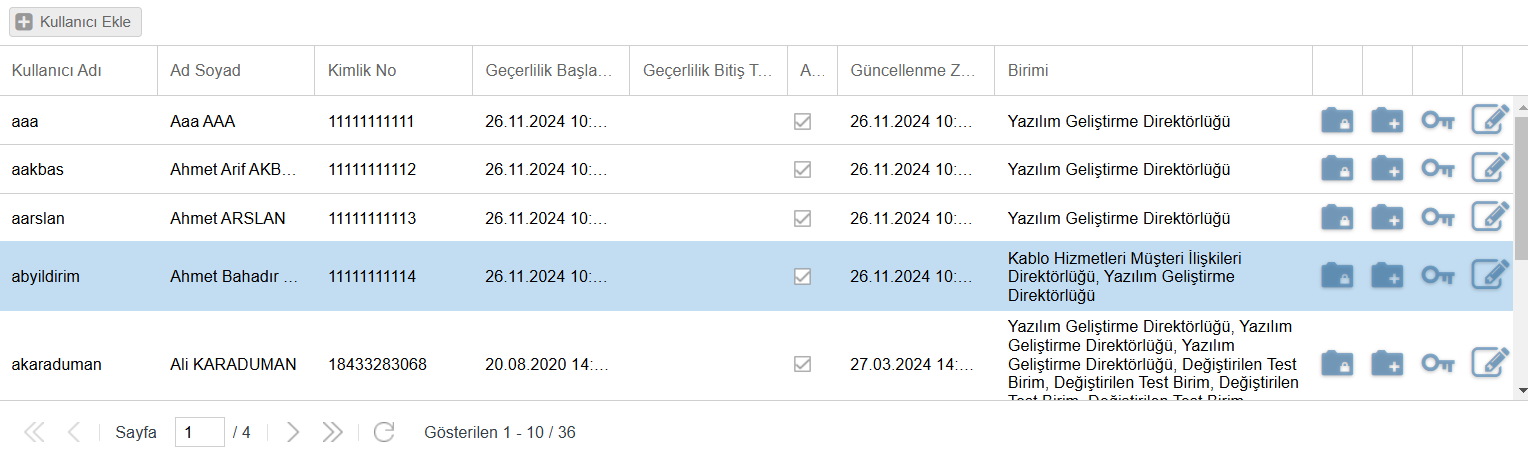Select the Ahmet ARSLAN row name
The image size is (1528, 462).
pyautogui.click(x=228, y=218)
